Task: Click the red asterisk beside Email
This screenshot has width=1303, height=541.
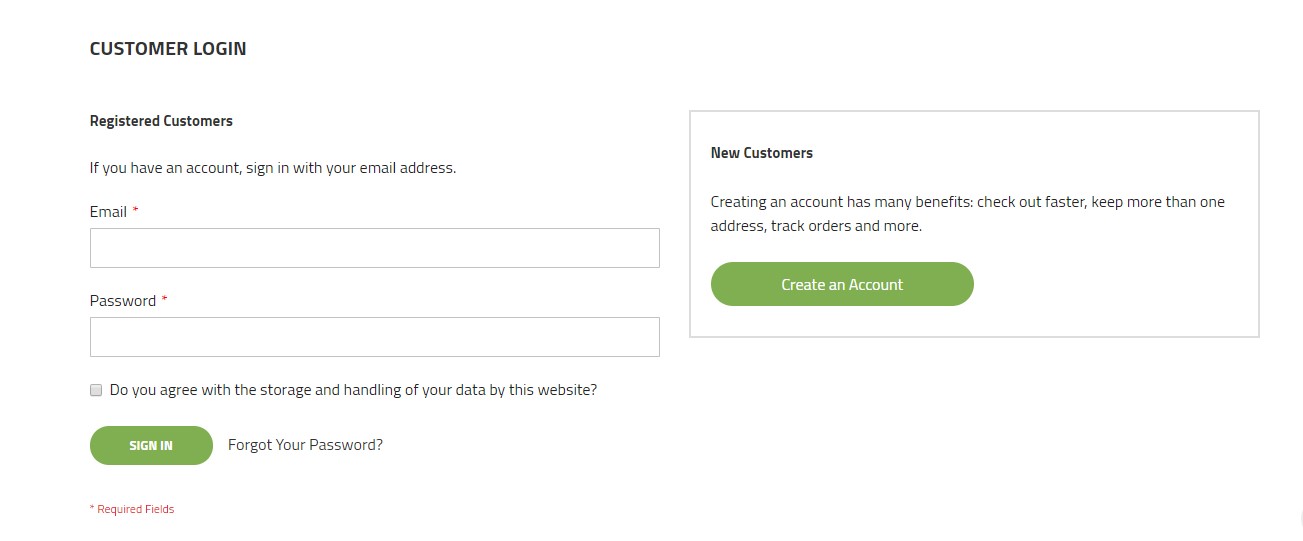Action: point(135,211)
